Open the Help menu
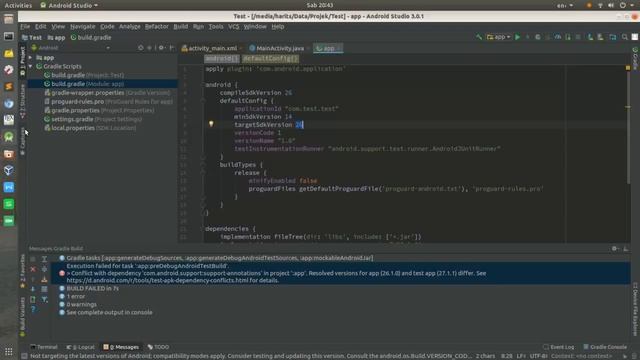The height and width of the screenshot is (360, 640). (278, 27)
